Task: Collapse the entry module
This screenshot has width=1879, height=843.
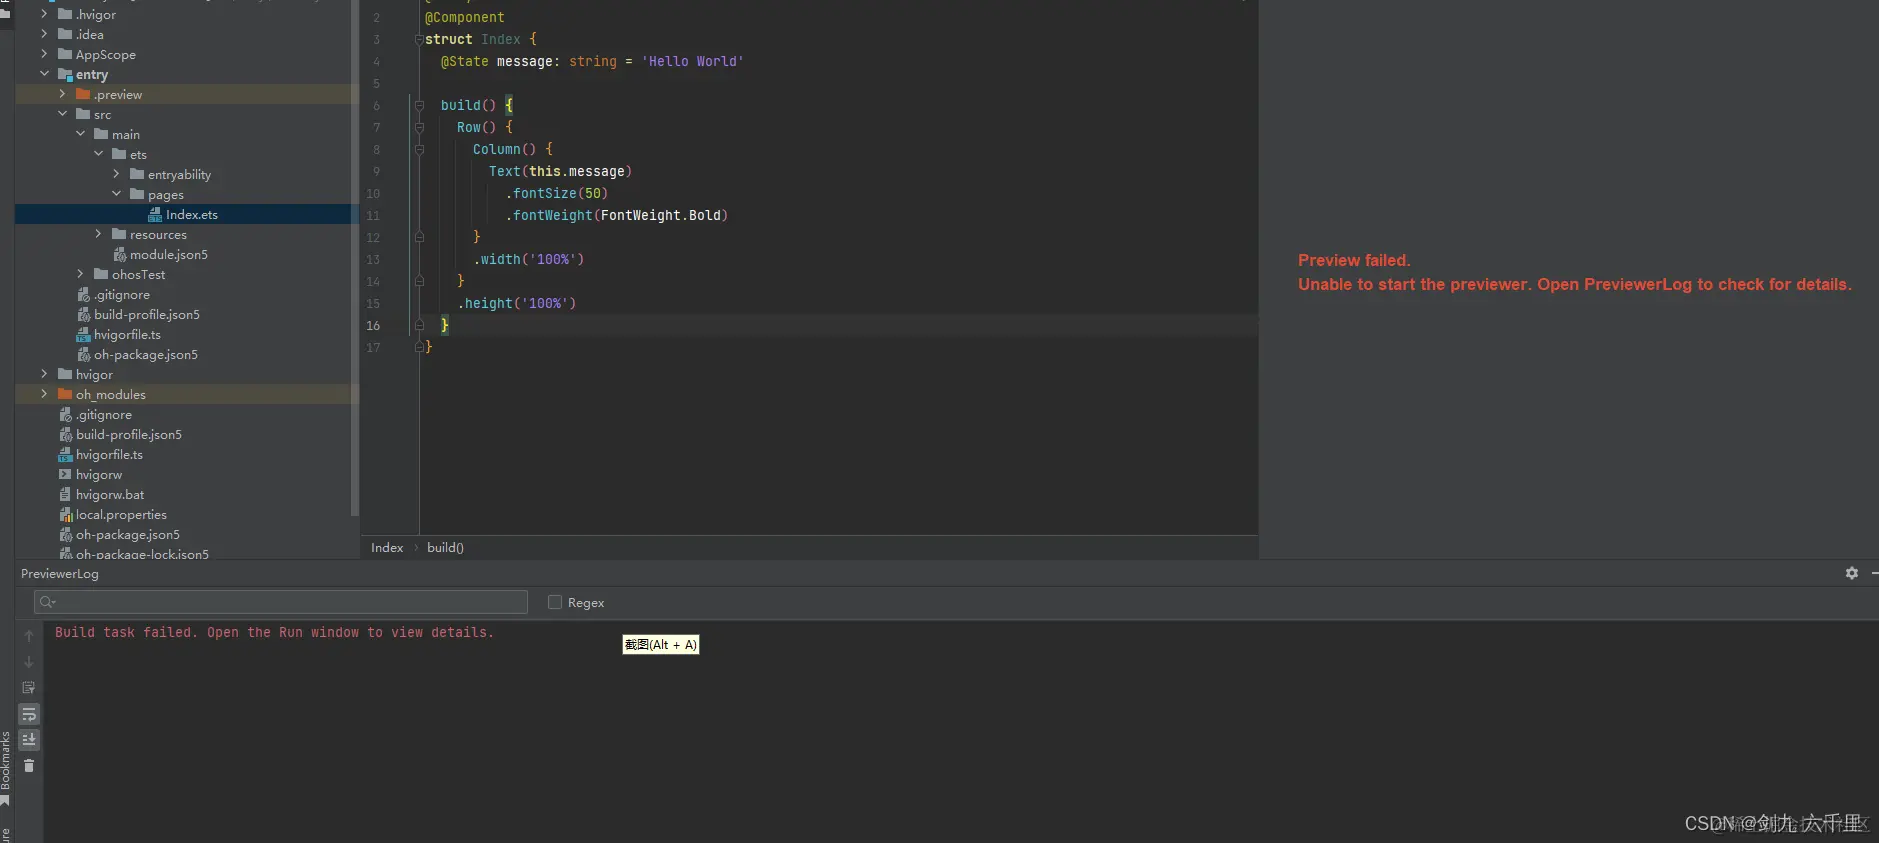Action: tap(44, 74)
